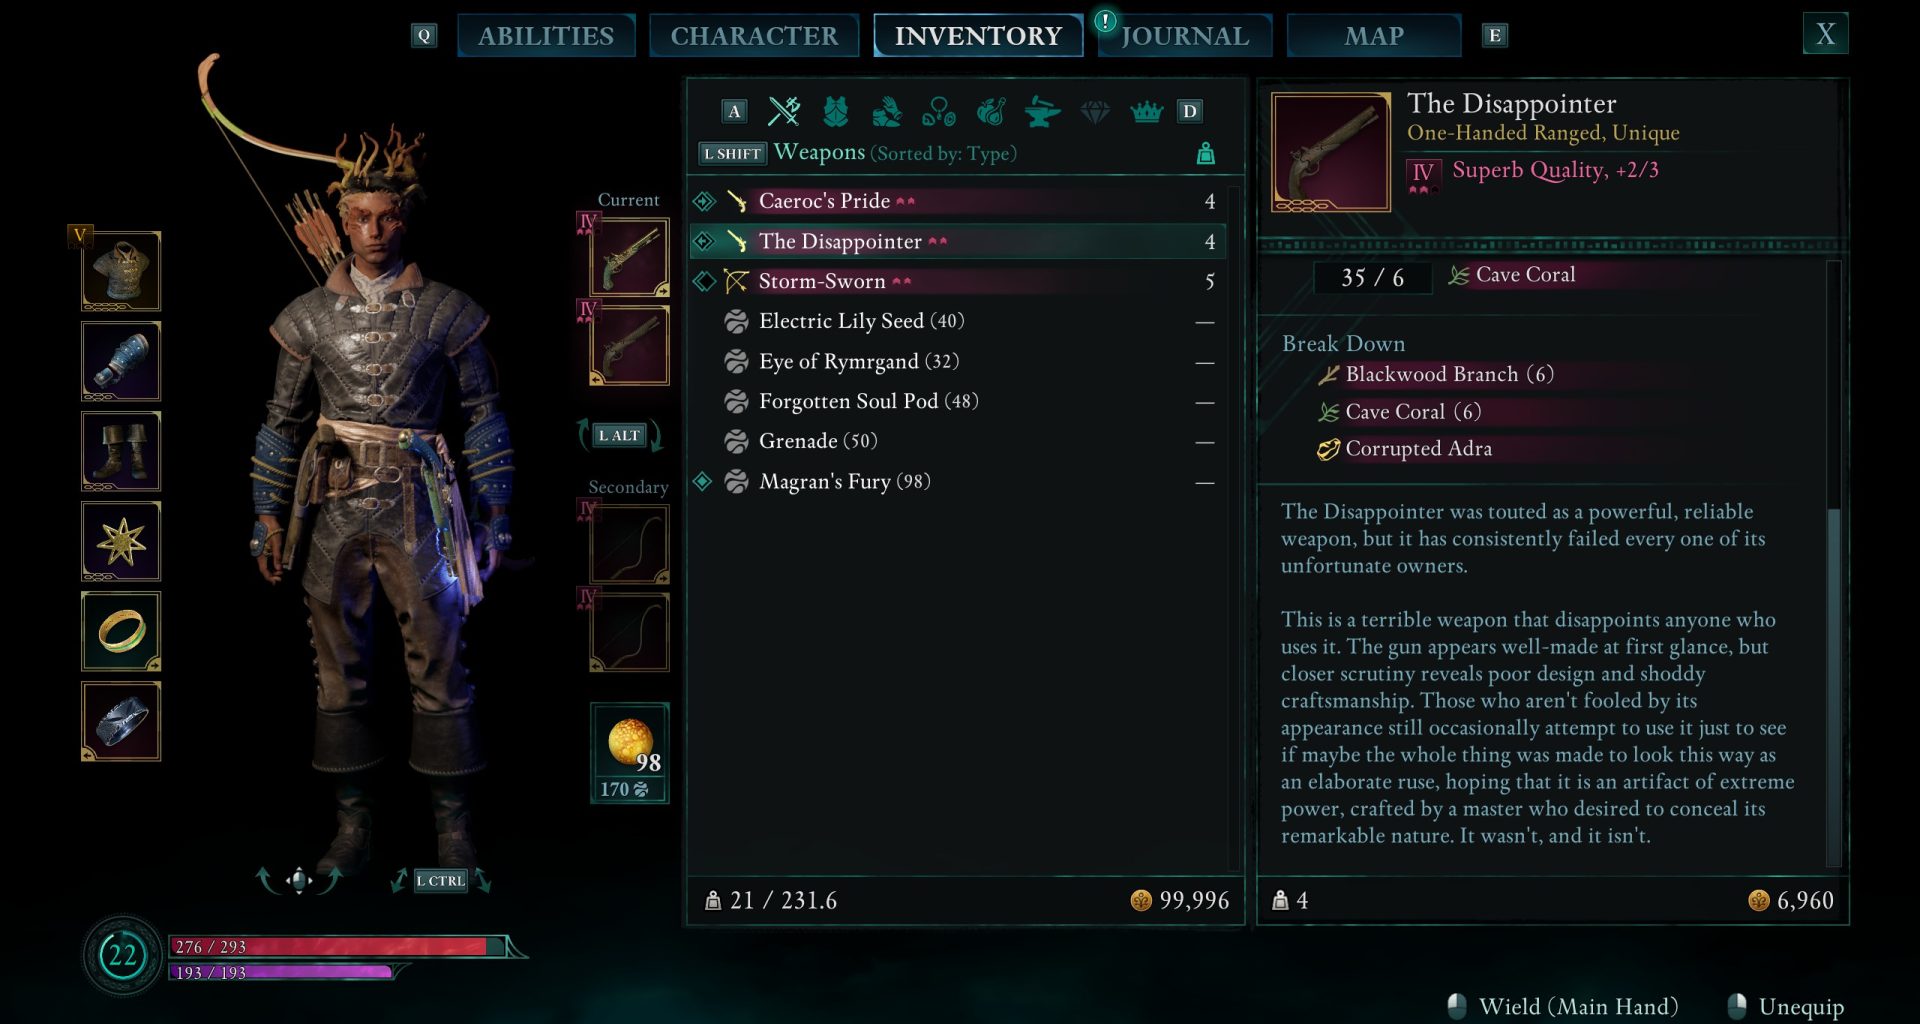Open the gems category diamond icon
Viewport: 1920px width, 1024px height.
[1095, 112]
